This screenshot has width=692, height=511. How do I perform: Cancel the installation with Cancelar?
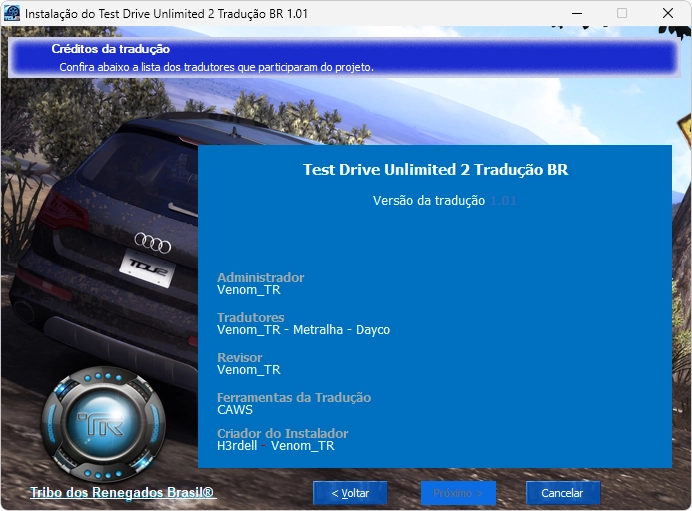tap(563, 493)
